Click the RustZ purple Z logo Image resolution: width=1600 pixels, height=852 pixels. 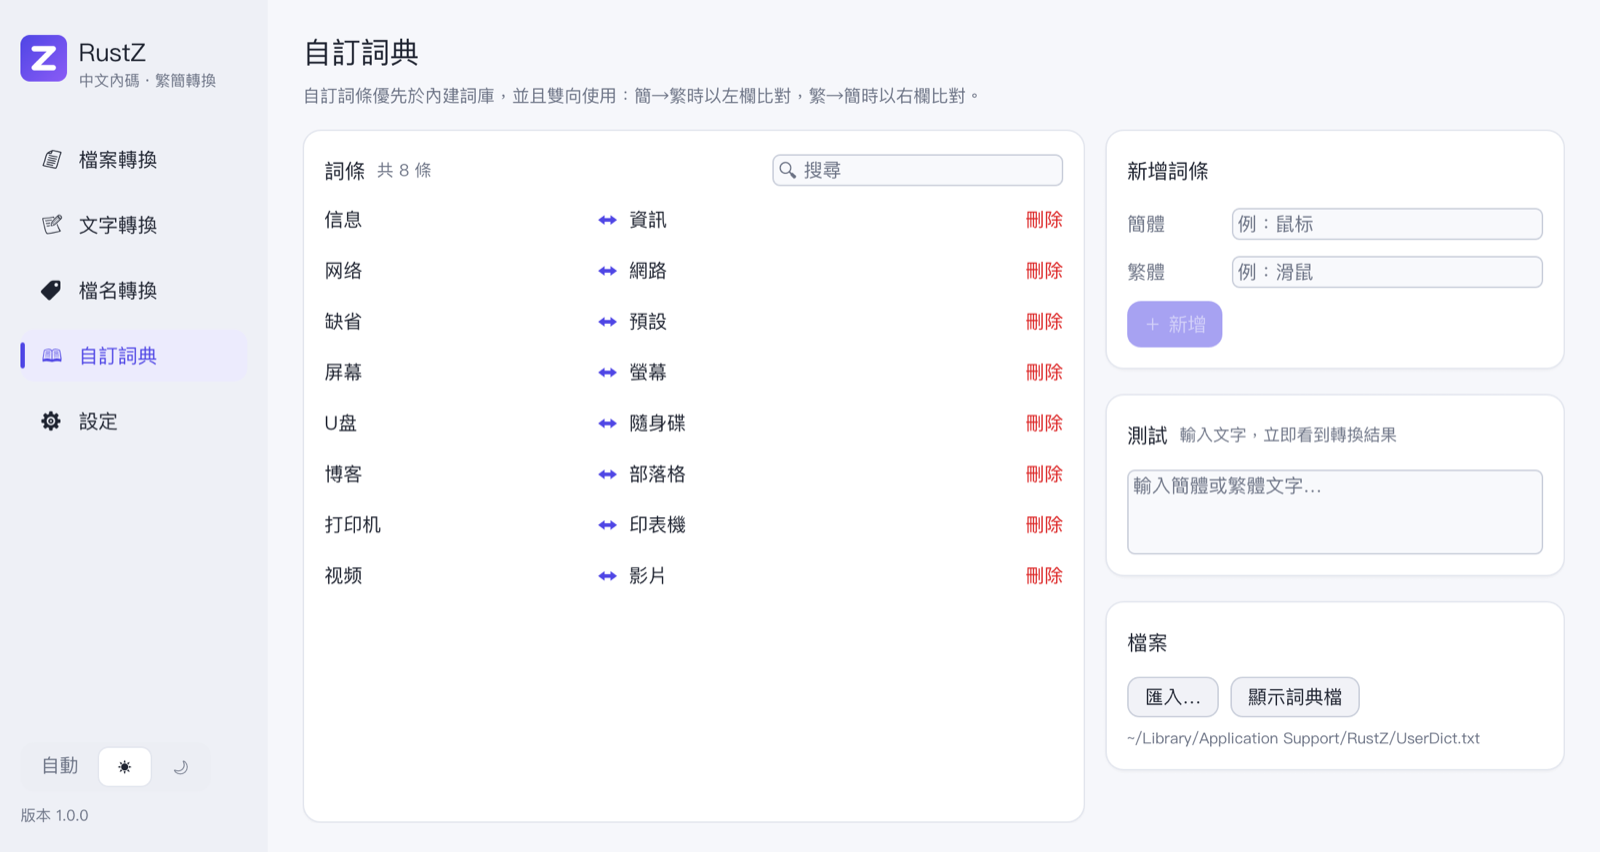tap(44, 59)
